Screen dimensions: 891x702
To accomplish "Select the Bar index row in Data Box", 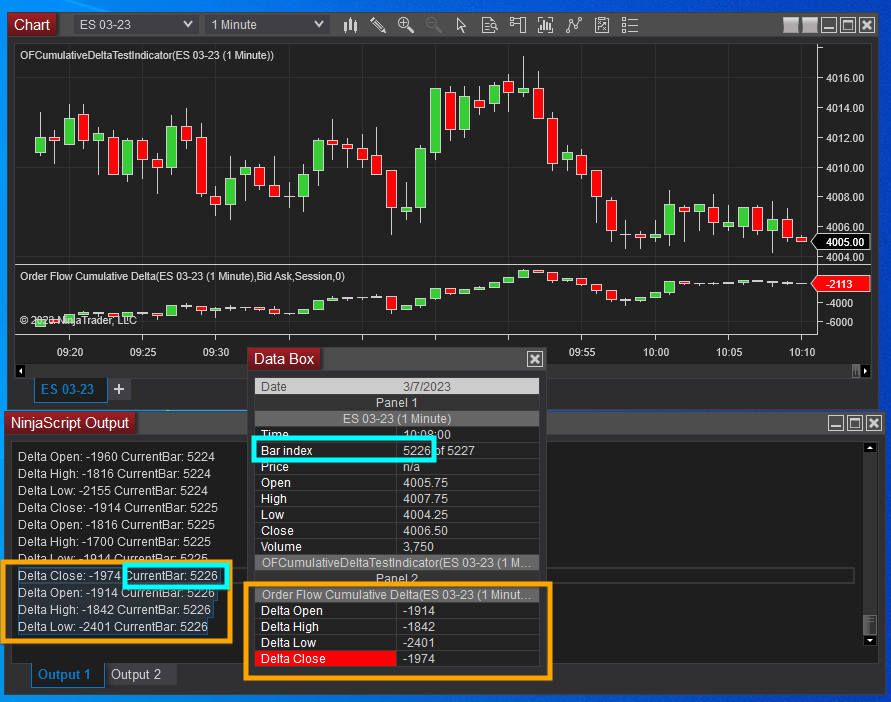I will coord(397,451).
